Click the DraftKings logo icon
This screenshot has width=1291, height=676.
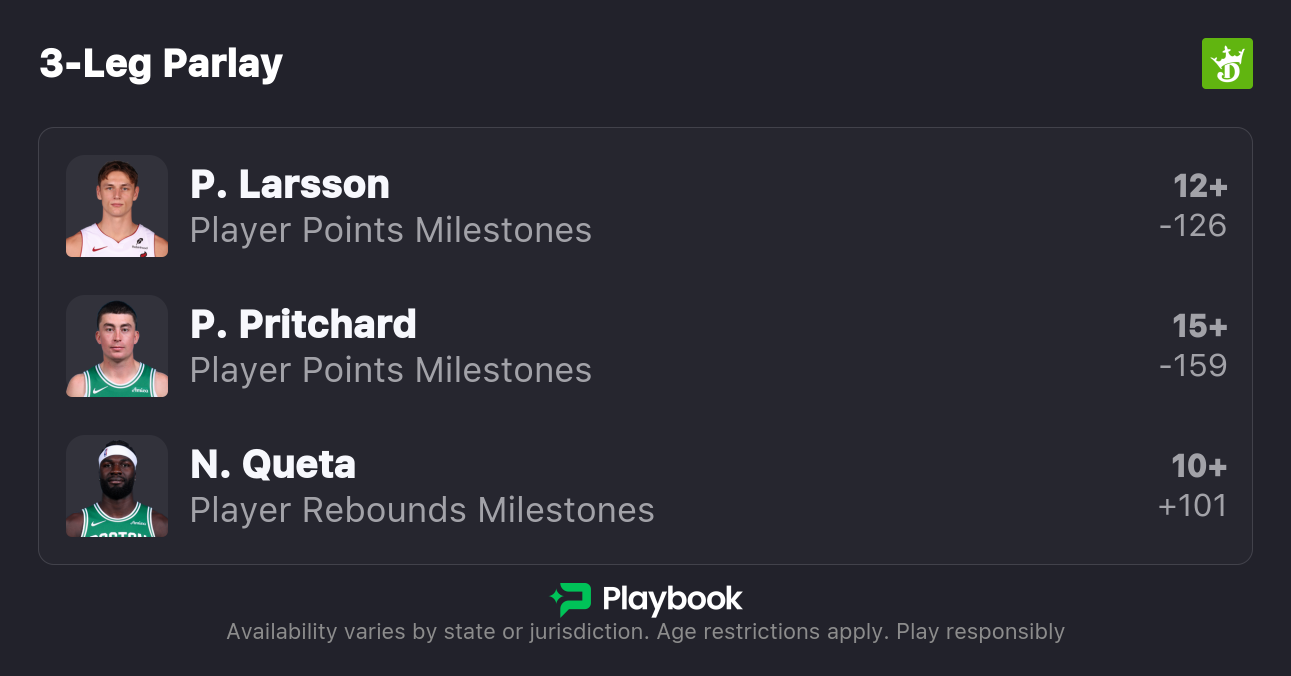click(1226, 64)
